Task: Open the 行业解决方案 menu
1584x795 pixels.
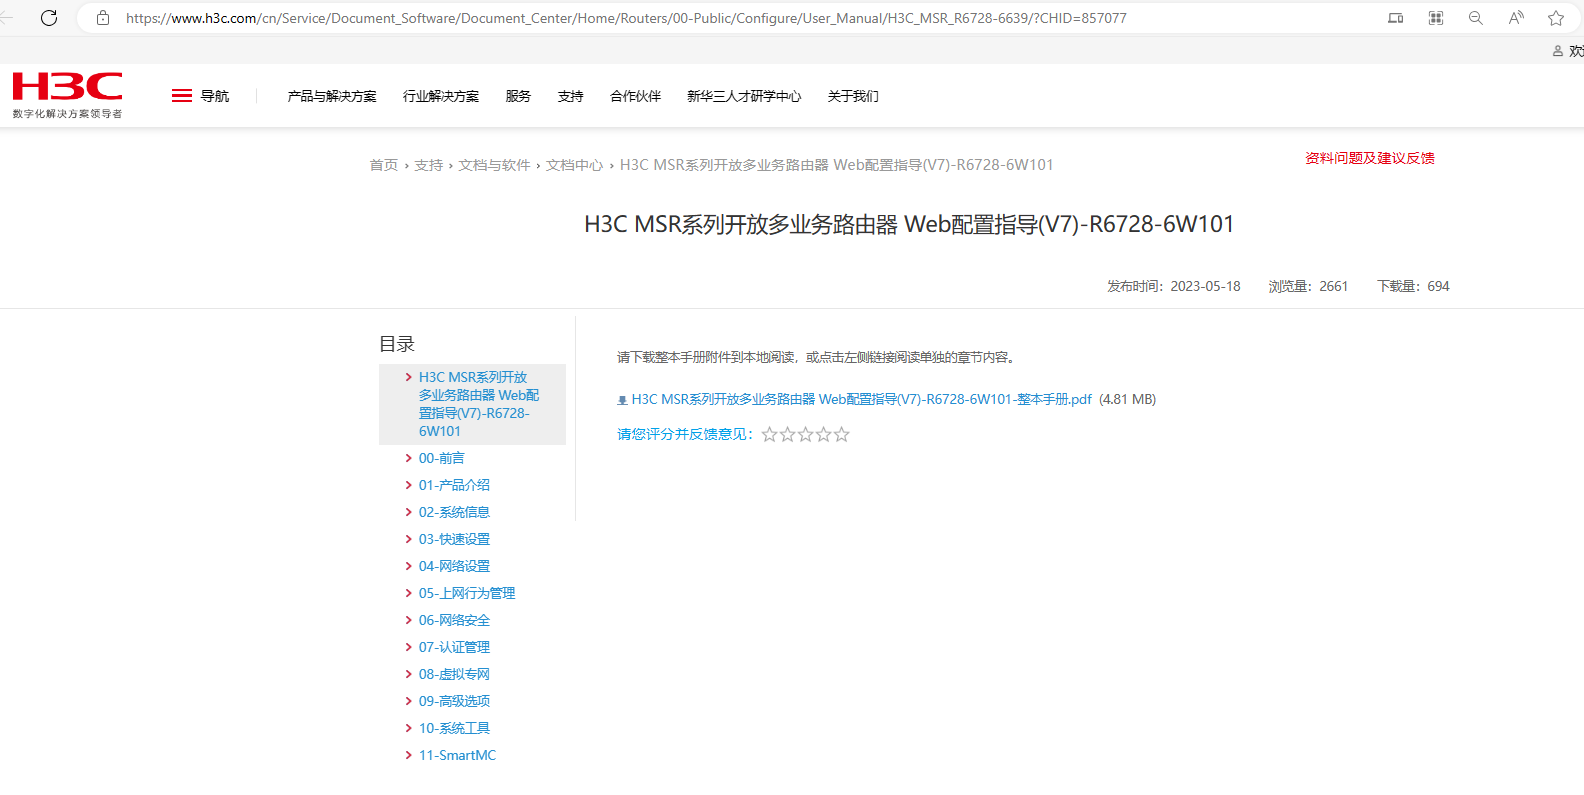Action: (x=441, y=96)
